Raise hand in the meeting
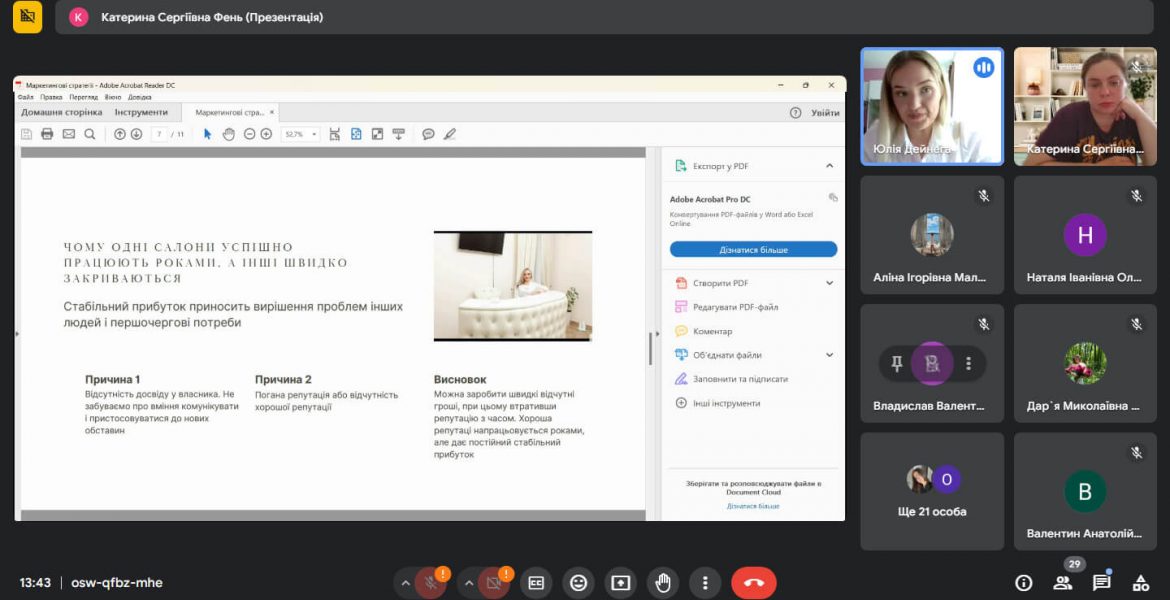 [663, 583]
